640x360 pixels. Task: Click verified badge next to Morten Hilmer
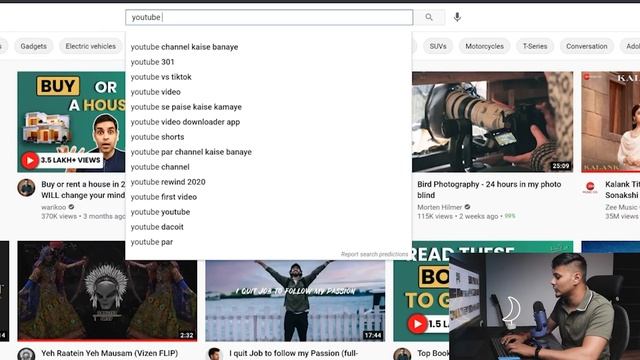467,207
